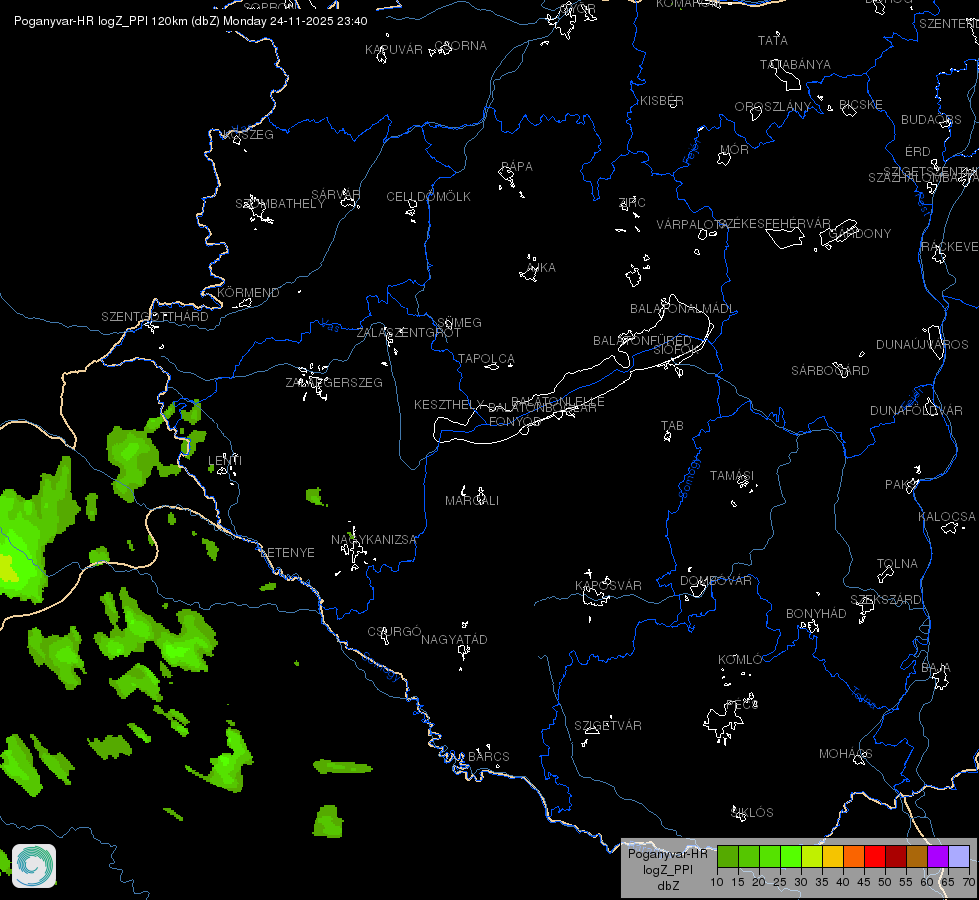Screen dimensions: 979x900
Task: Select the 10–15 dBZ dark green legend swatch
Action: tap(728, 856)
